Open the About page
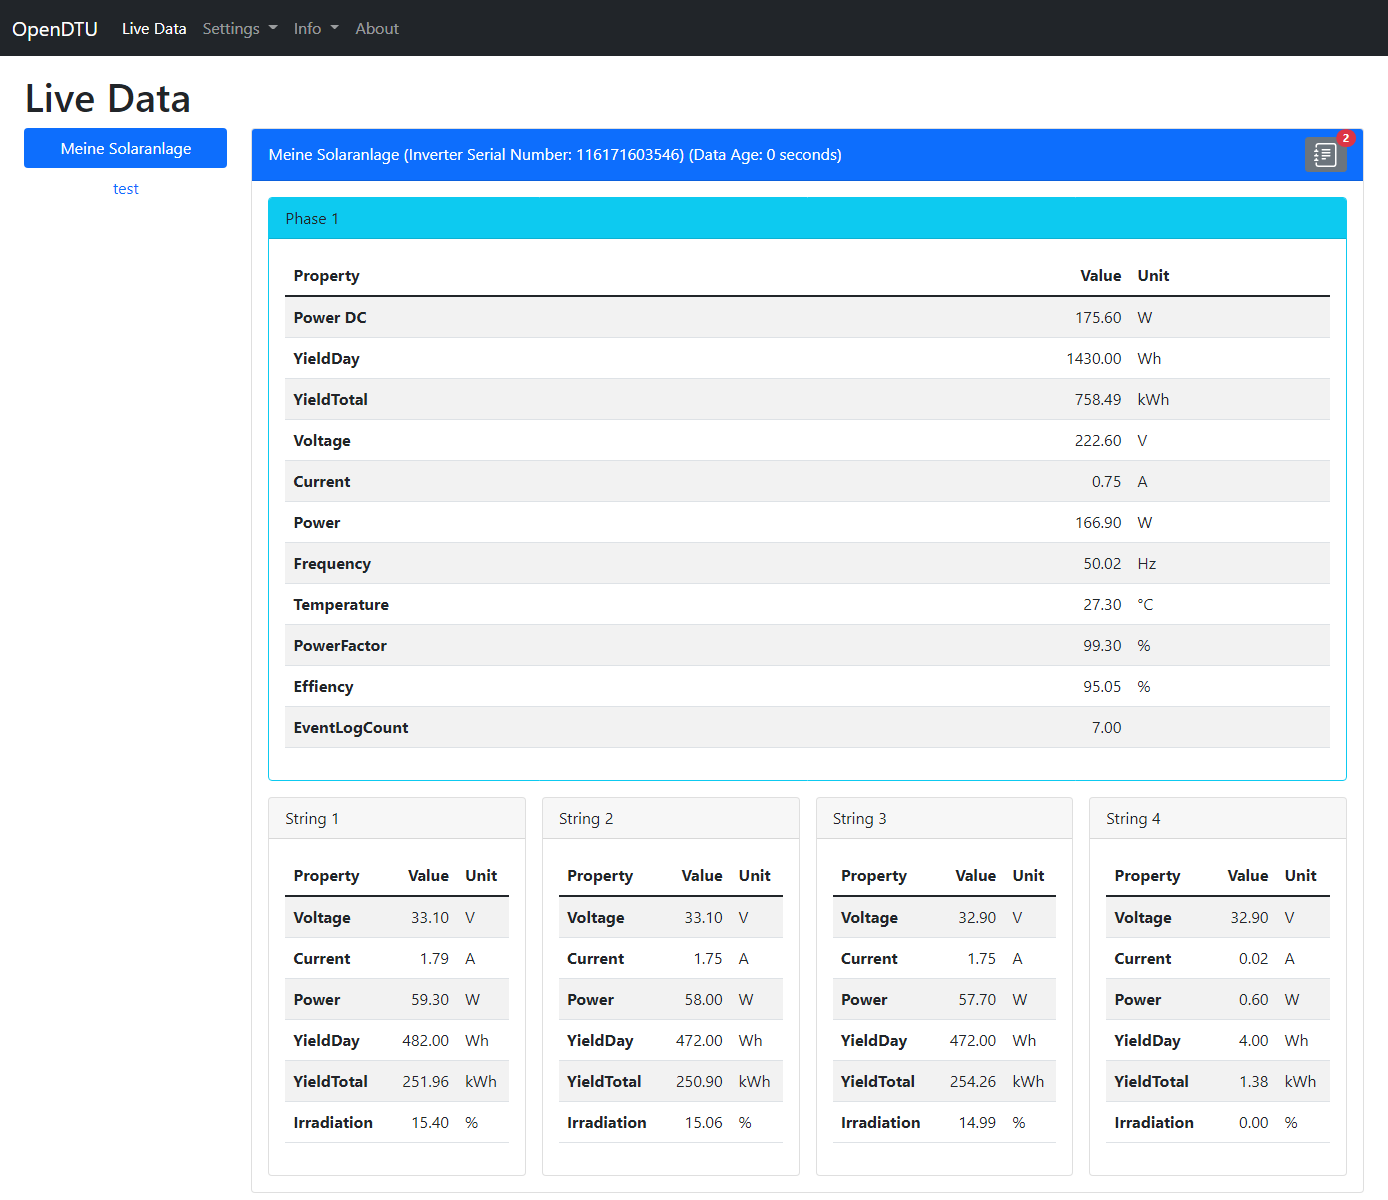1388x1200 pixels. [376, 29]
